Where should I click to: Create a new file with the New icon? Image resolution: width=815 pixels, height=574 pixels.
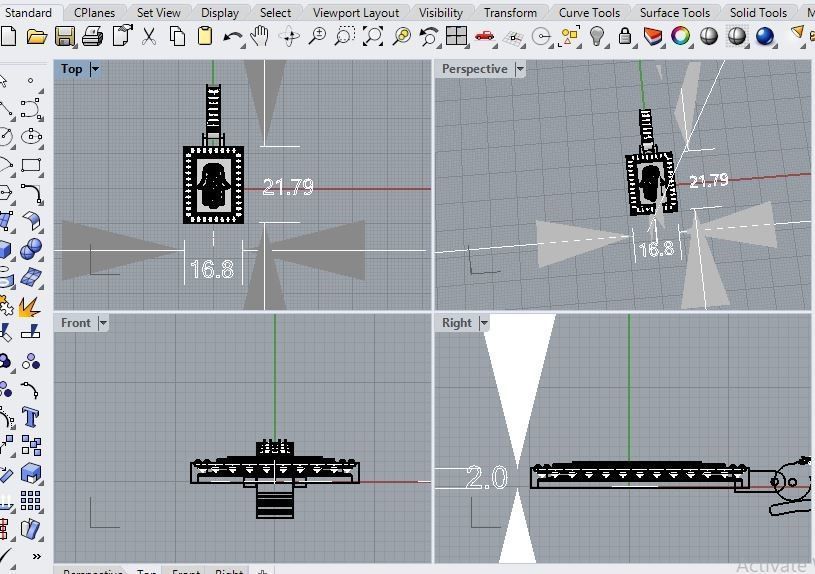pyautogui.click(x=8, y=36)
